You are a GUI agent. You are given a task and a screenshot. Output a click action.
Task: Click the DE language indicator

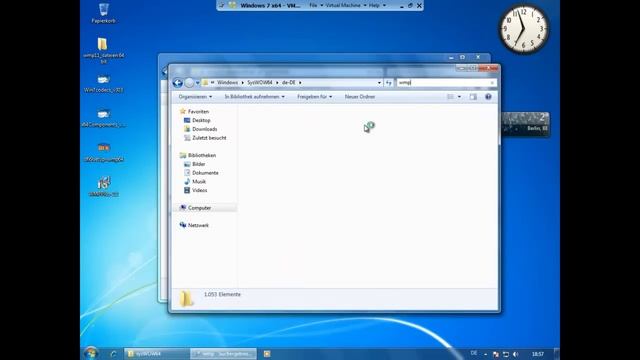473,353
